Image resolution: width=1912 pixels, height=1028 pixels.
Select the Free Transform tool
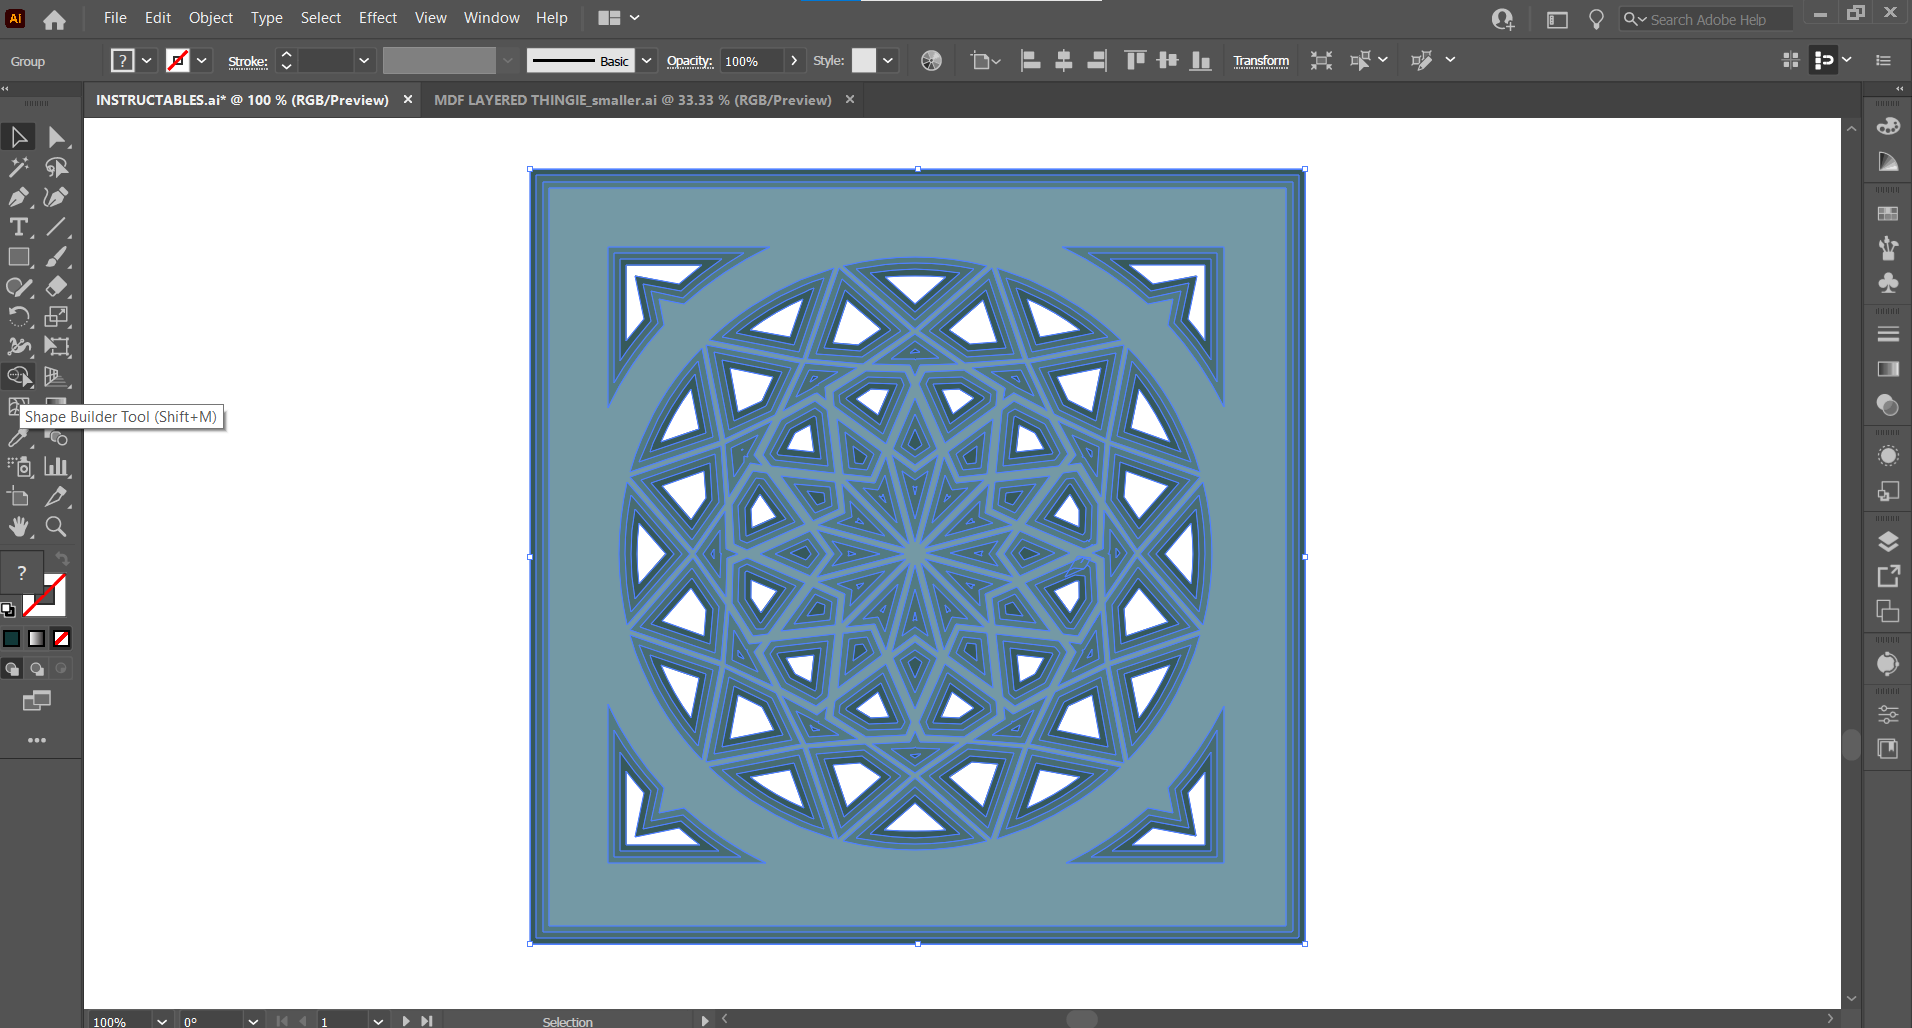[57, 347]
